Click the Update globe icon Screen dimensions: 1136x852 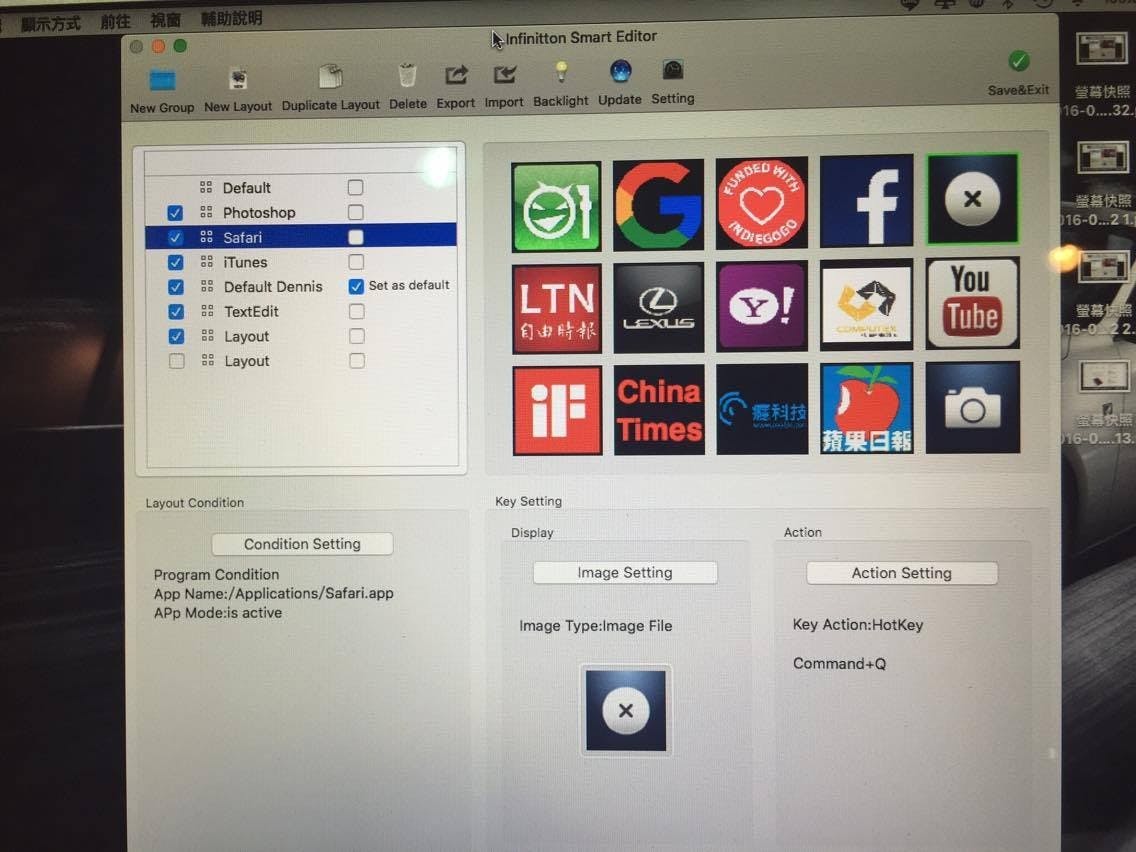tap(620, 71)
